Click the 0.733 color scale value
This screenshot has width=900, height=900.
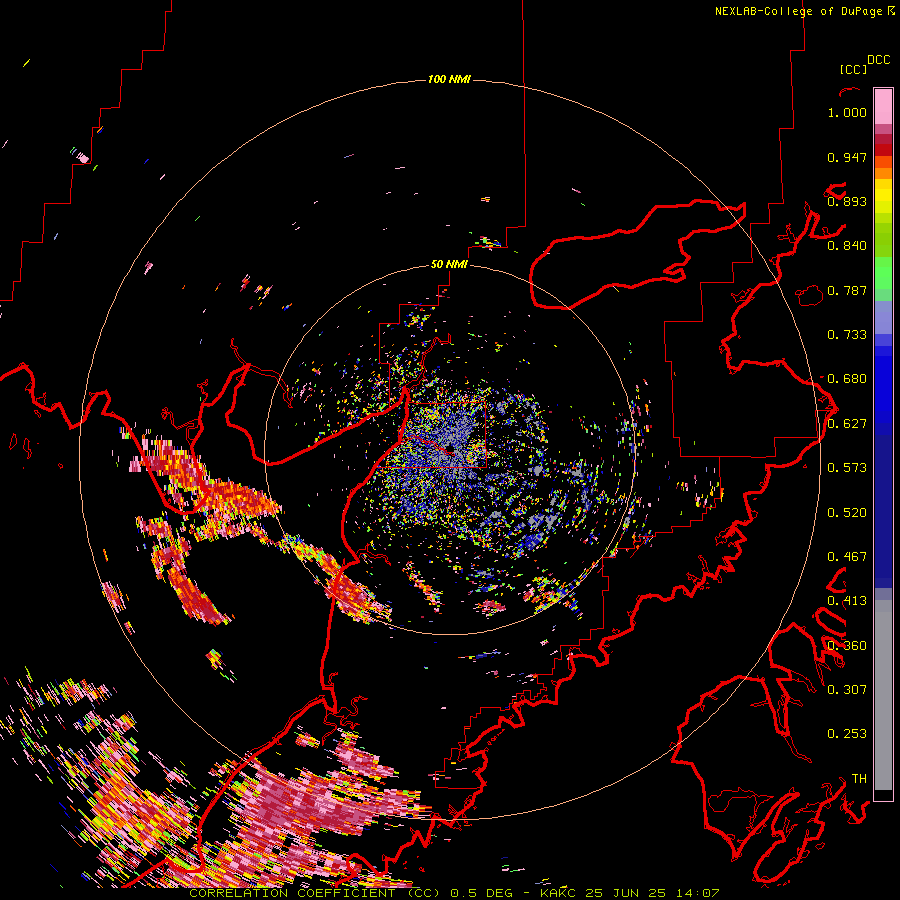pos(847,335)
